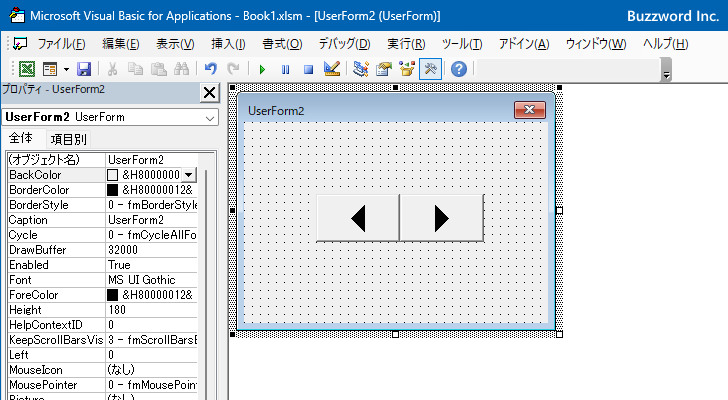
Task: Save the workbook with the floppy icon
Action: point(84,70)
